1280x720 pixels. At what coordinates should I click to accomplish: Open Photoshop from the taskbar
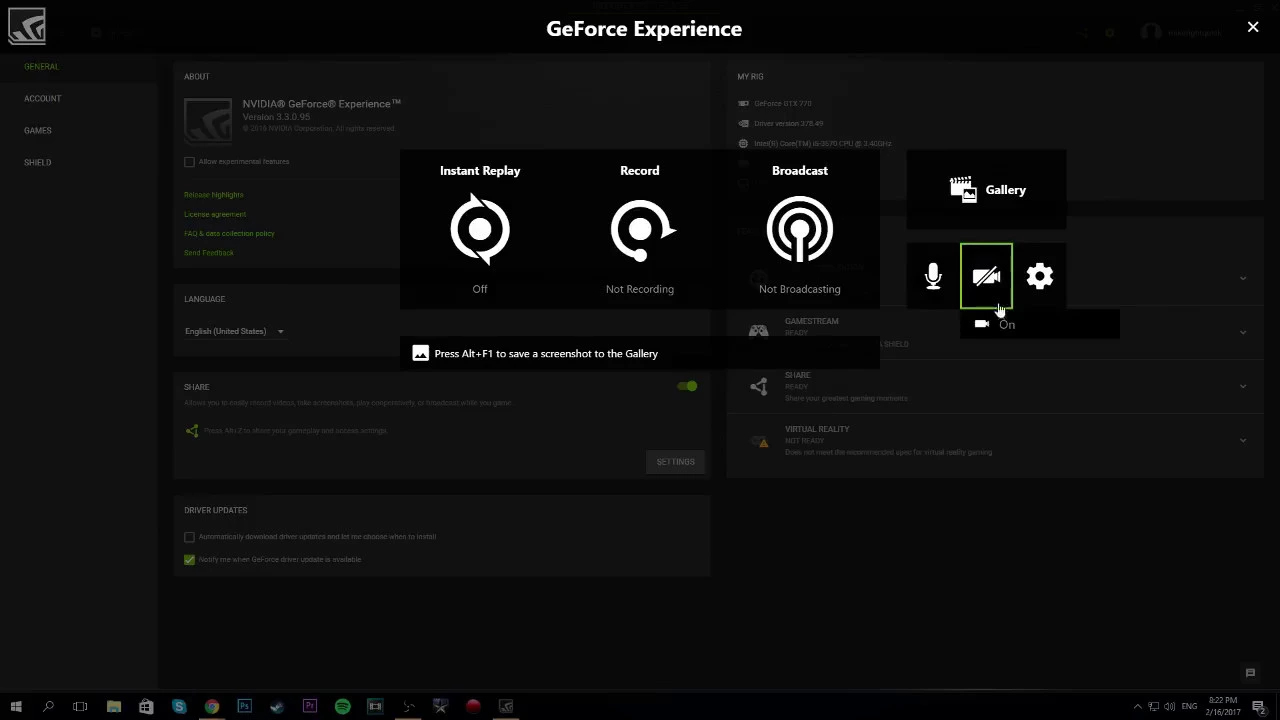pos(244,706)
